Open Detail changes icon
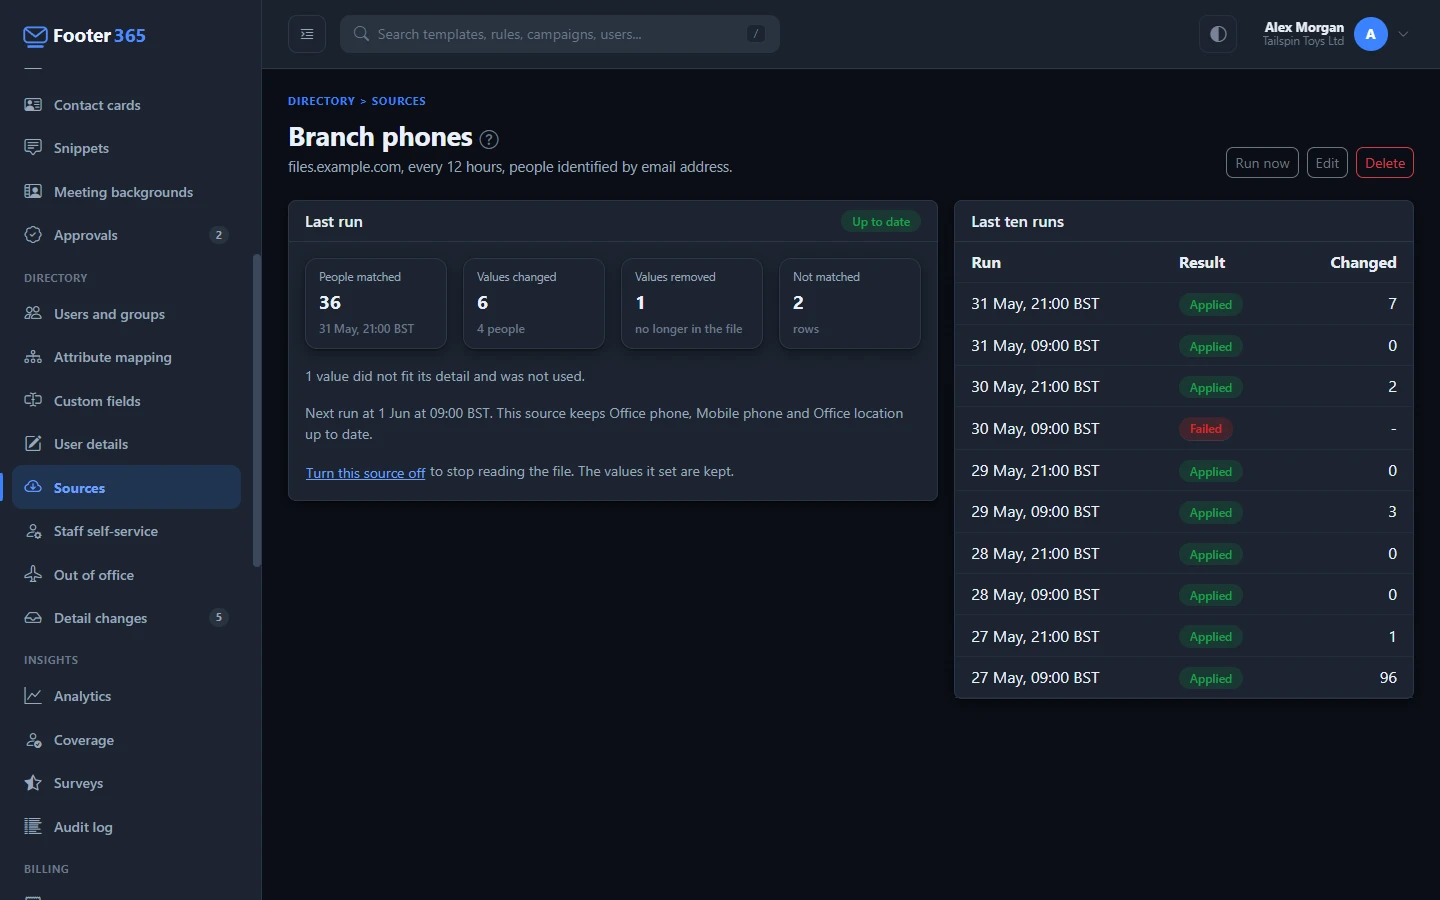 tap(33, 618)
